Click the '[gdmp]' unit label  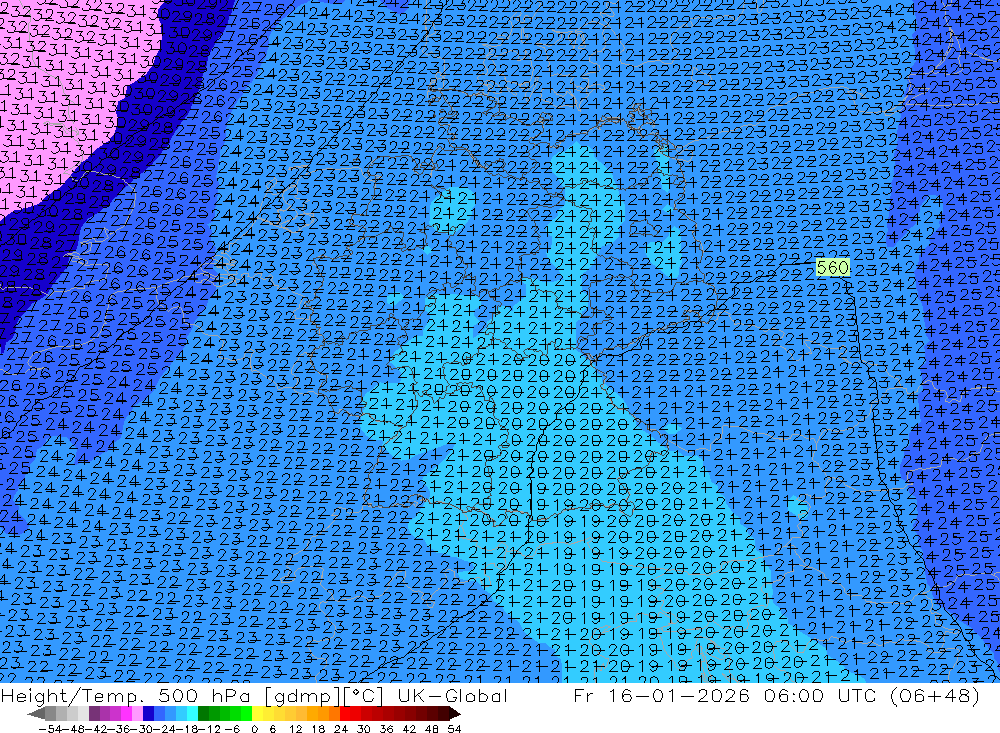click(x=302, y=695)
